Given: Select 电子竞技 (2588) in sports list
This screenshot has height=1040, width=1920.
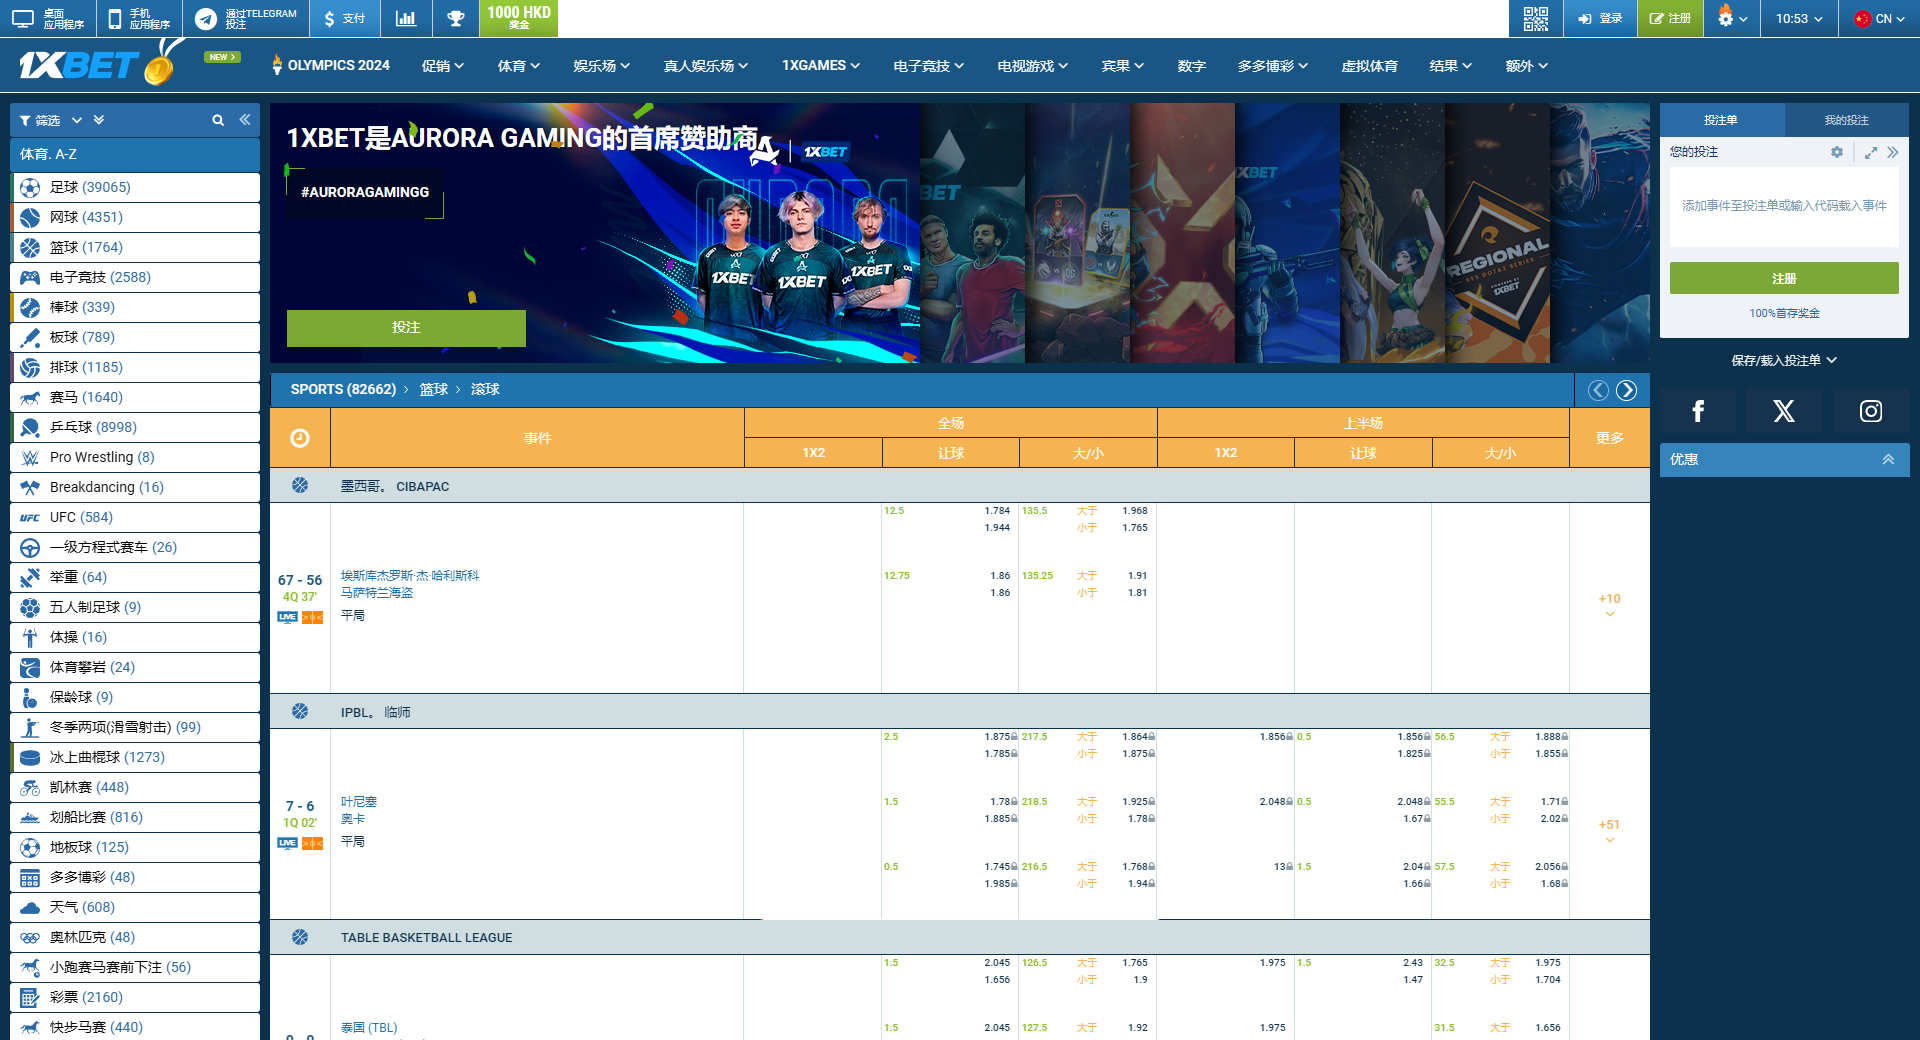Looking at the screenshot, I should 135,277.
